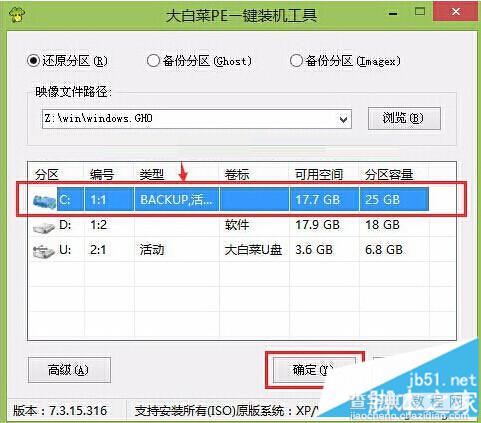Click the version 7.3.15.316 status text
The height and width of the screenshot is (423, 481).
pyautogui.click(x=60, y=410)
